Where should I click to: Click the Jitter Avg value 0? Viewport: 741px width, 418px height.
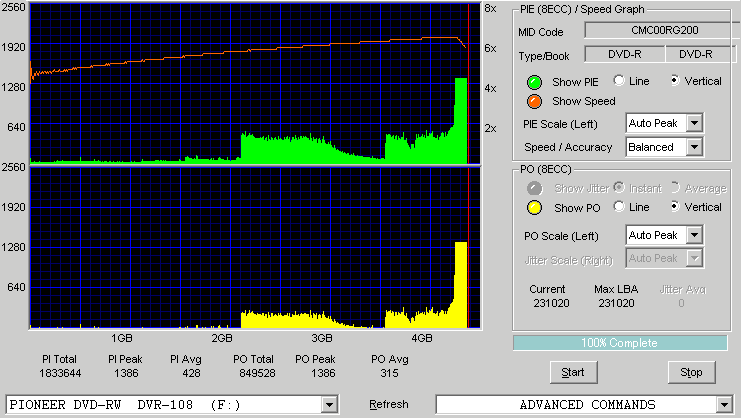tap(681, 303)
